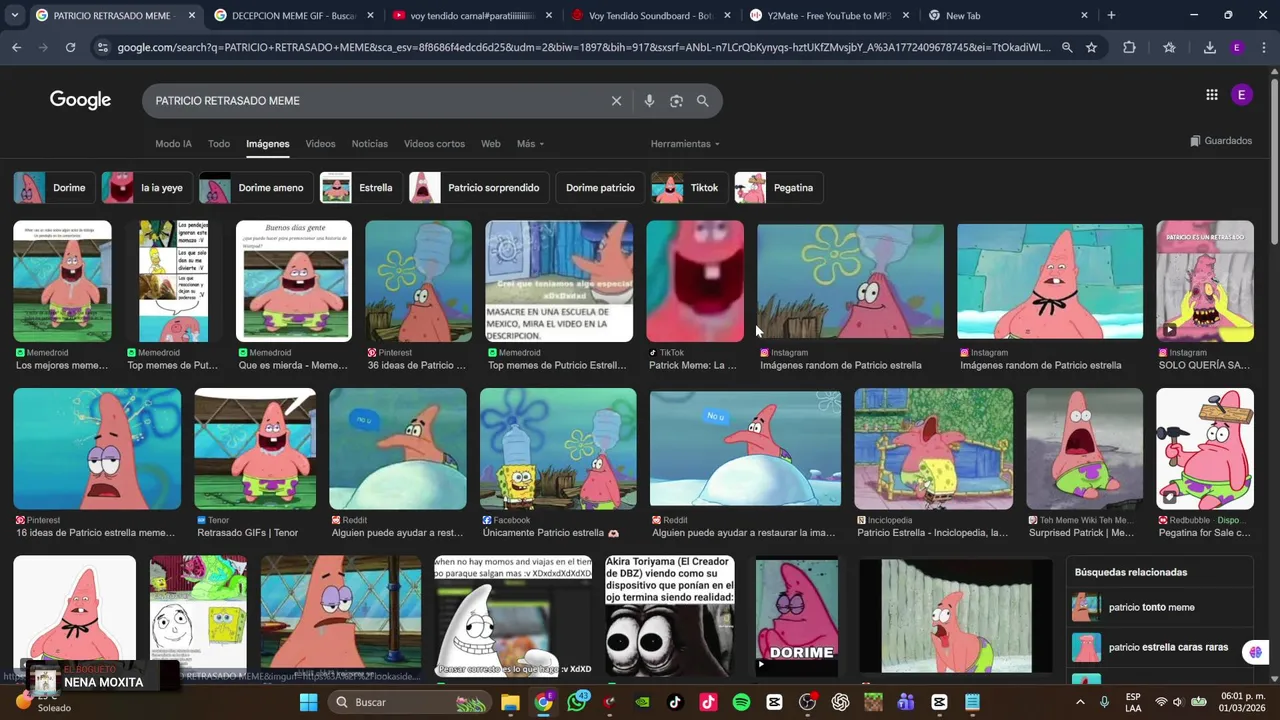
Task: Filter by Patricio sorprendido chip
Action: [x=478, y=188]
